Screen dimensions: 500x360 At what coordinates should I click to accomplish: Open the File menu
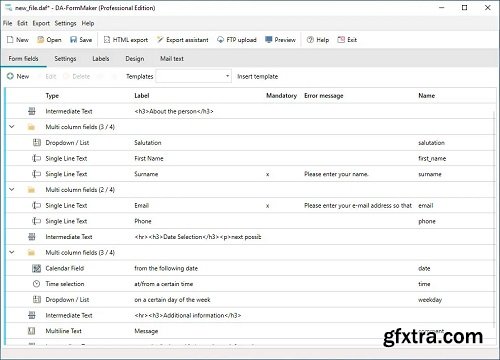tap(7, 23)
